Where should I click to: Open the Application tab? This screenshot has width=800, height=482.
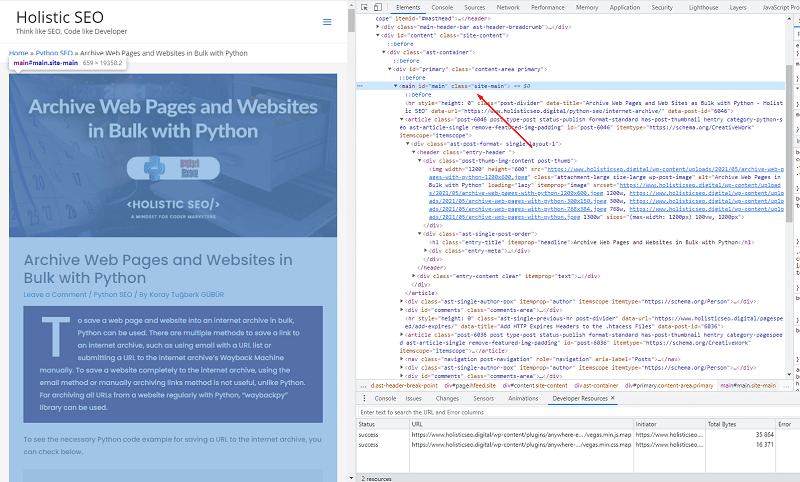tap(624, 7)
